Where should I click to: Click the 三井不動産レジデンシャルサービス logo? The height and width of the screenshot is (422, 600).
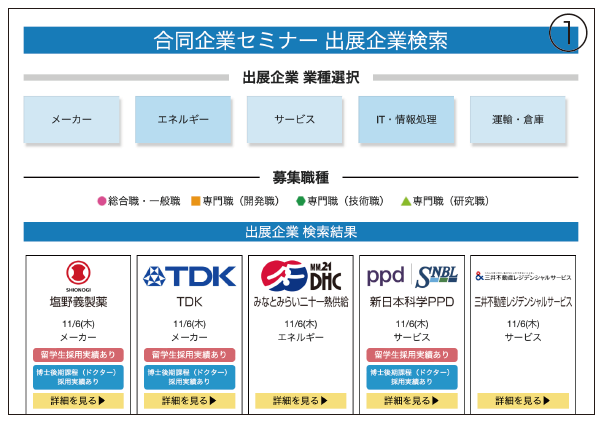(x=523, y=275)
